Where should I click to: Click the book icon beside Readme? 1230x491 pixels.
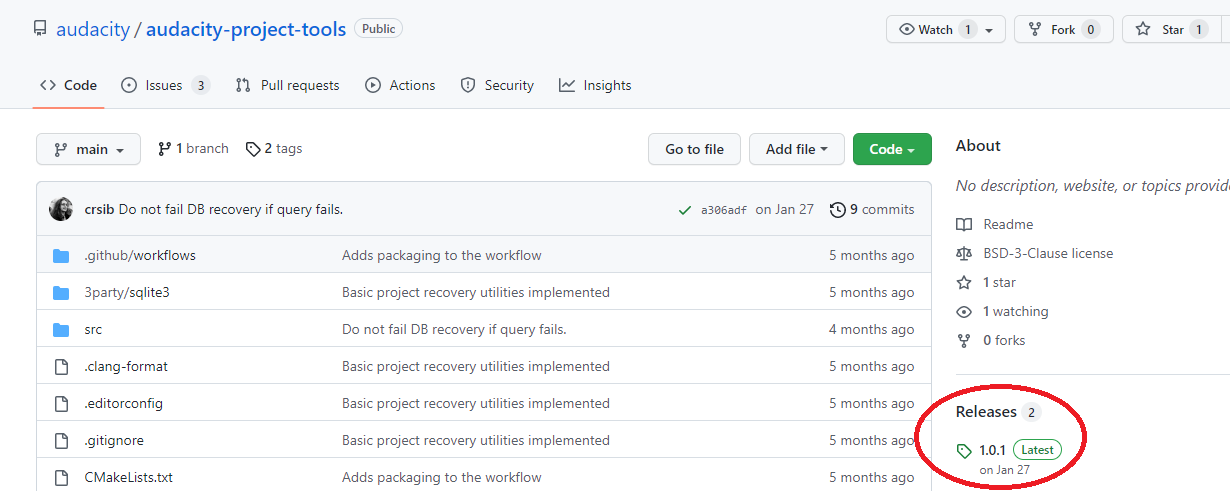coord(964,224)
